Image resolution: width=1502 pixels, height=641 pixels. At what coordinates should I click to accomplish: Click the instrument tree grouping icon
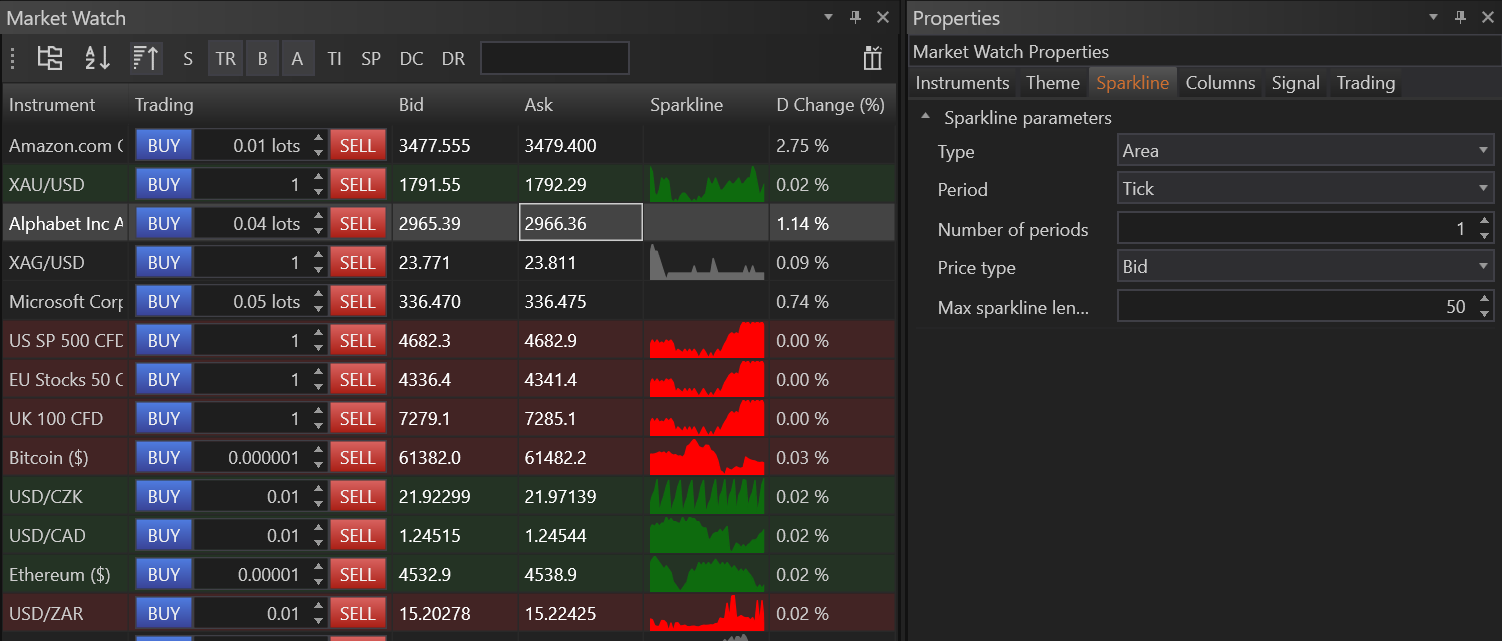(x=50, y=59)
